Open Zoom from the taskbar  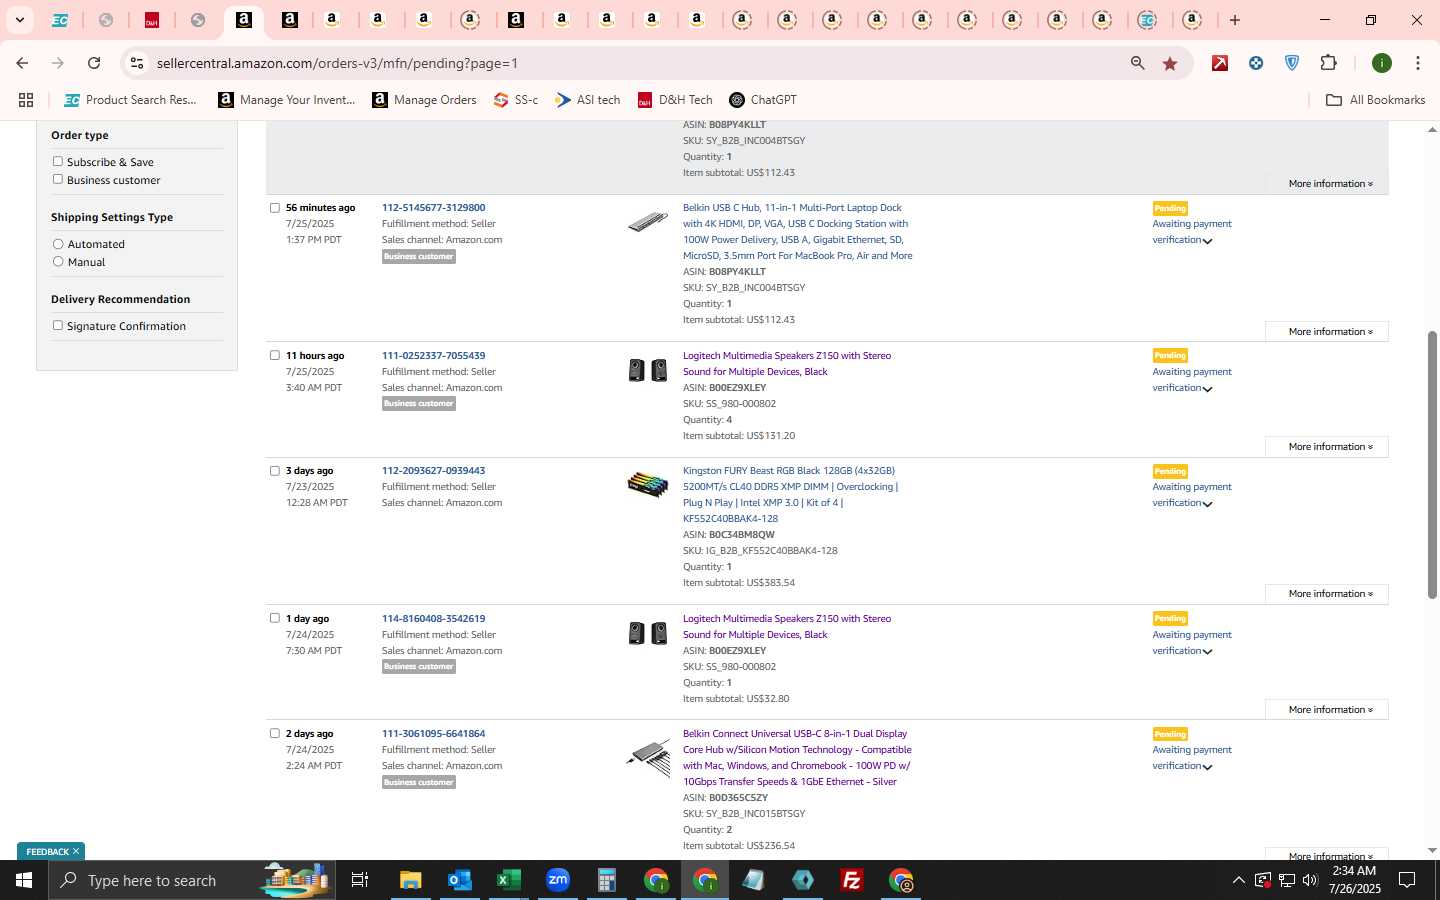(558, 880)
